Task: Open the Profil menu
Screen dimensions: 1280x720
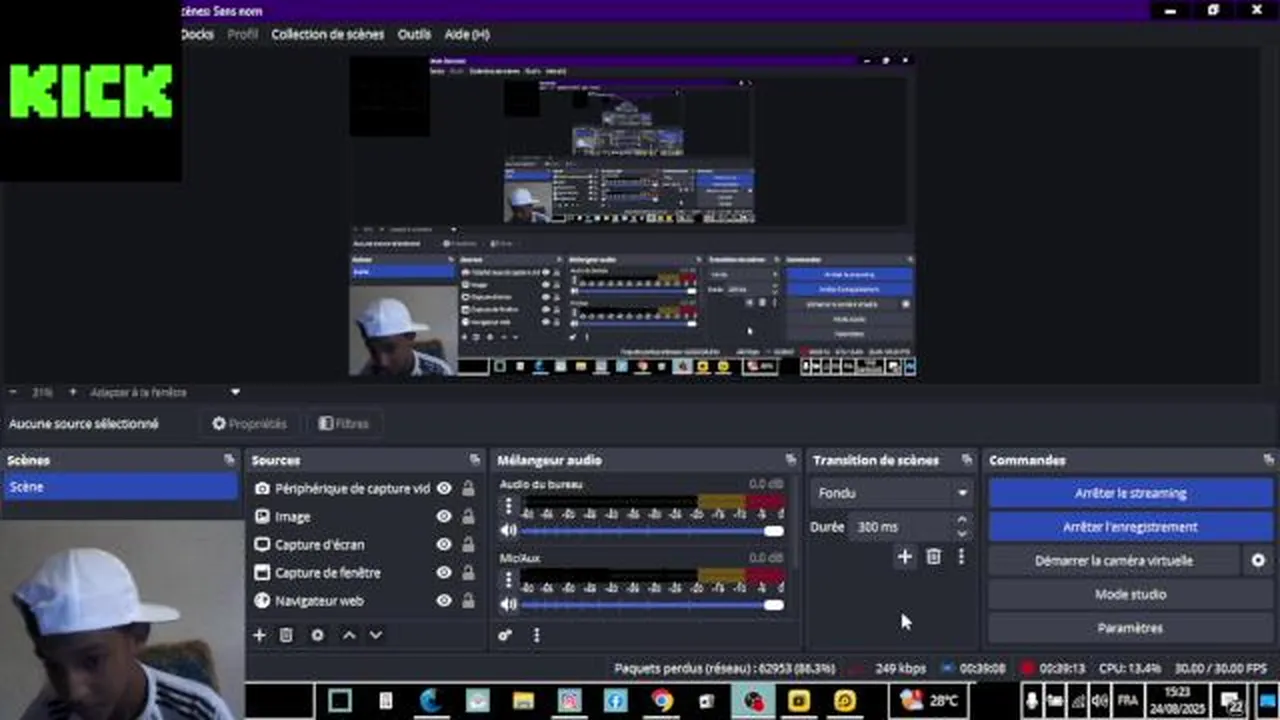Action: tap(243, 34)
